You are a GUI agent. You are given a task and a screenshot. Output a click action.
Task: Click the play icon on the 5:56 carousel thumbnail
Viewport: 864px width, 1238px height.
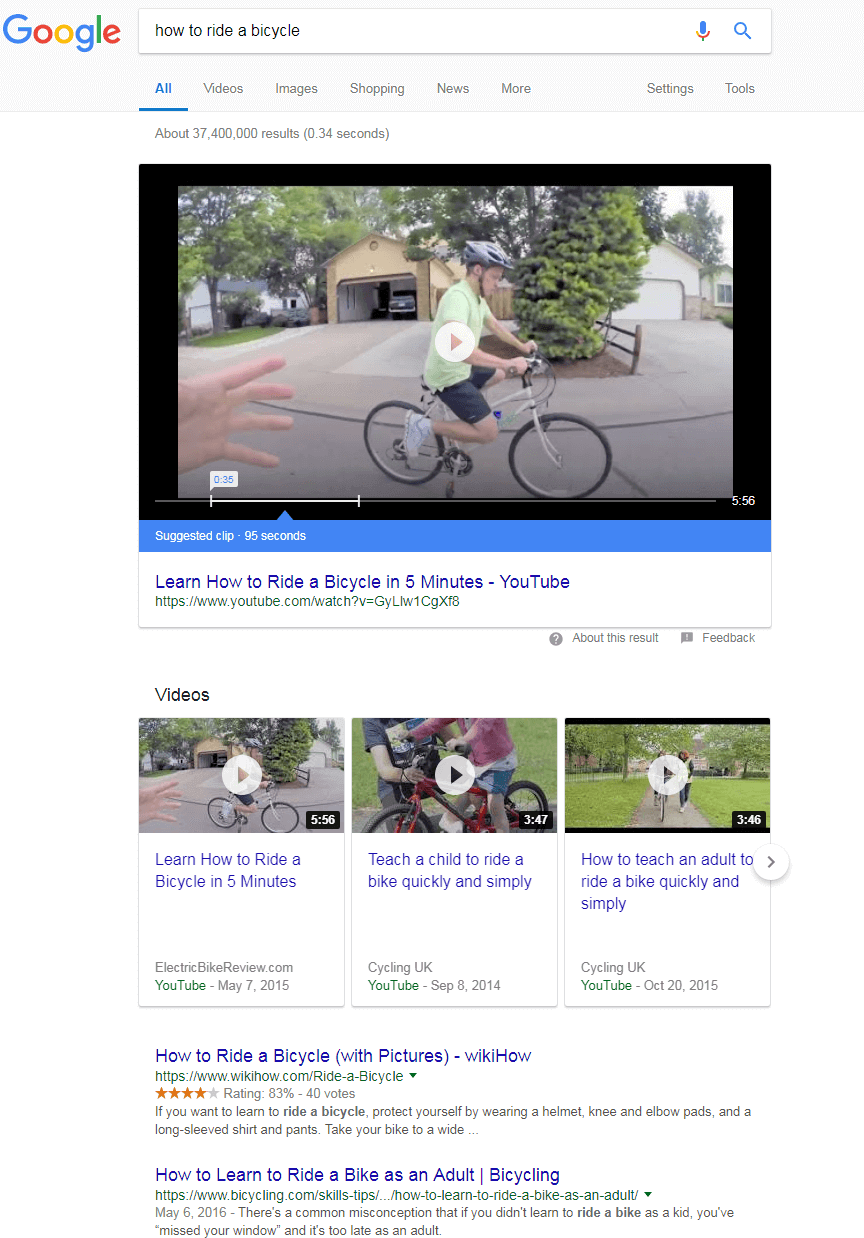coord(241,774)
